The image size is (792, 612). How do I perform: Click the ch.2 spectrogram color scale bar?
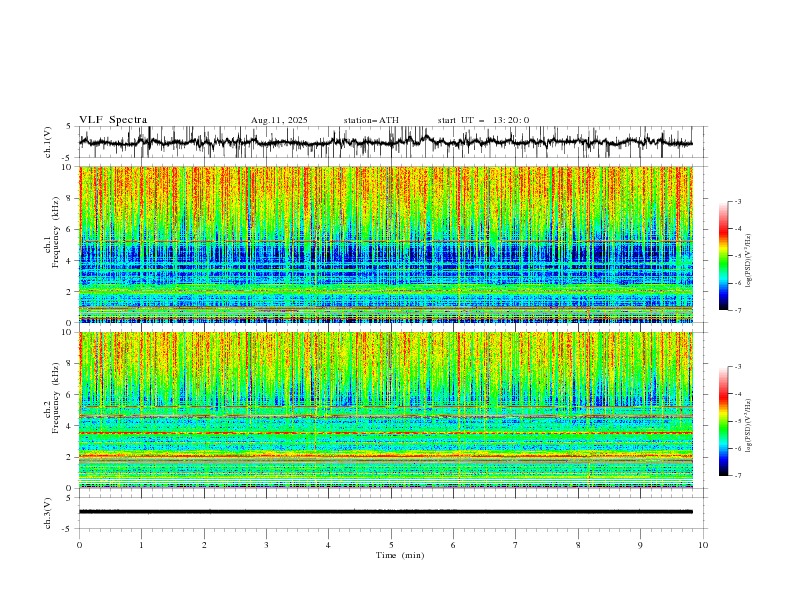pos(723,421)
